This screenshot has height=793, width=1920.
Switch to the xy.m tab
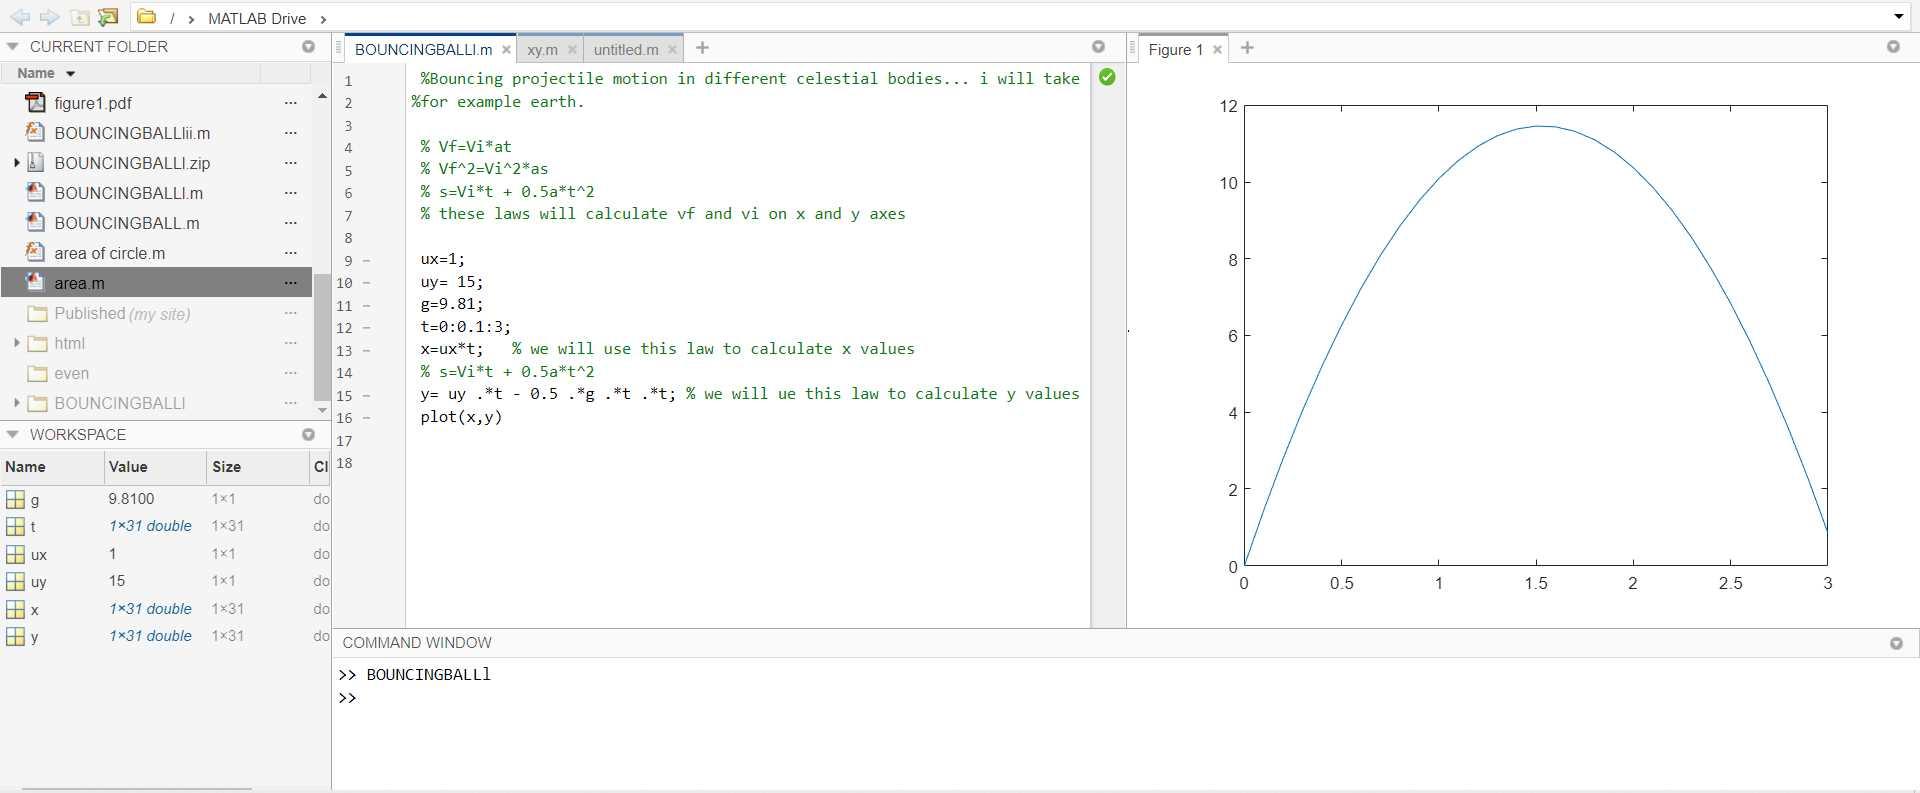[x=542, y=49]
